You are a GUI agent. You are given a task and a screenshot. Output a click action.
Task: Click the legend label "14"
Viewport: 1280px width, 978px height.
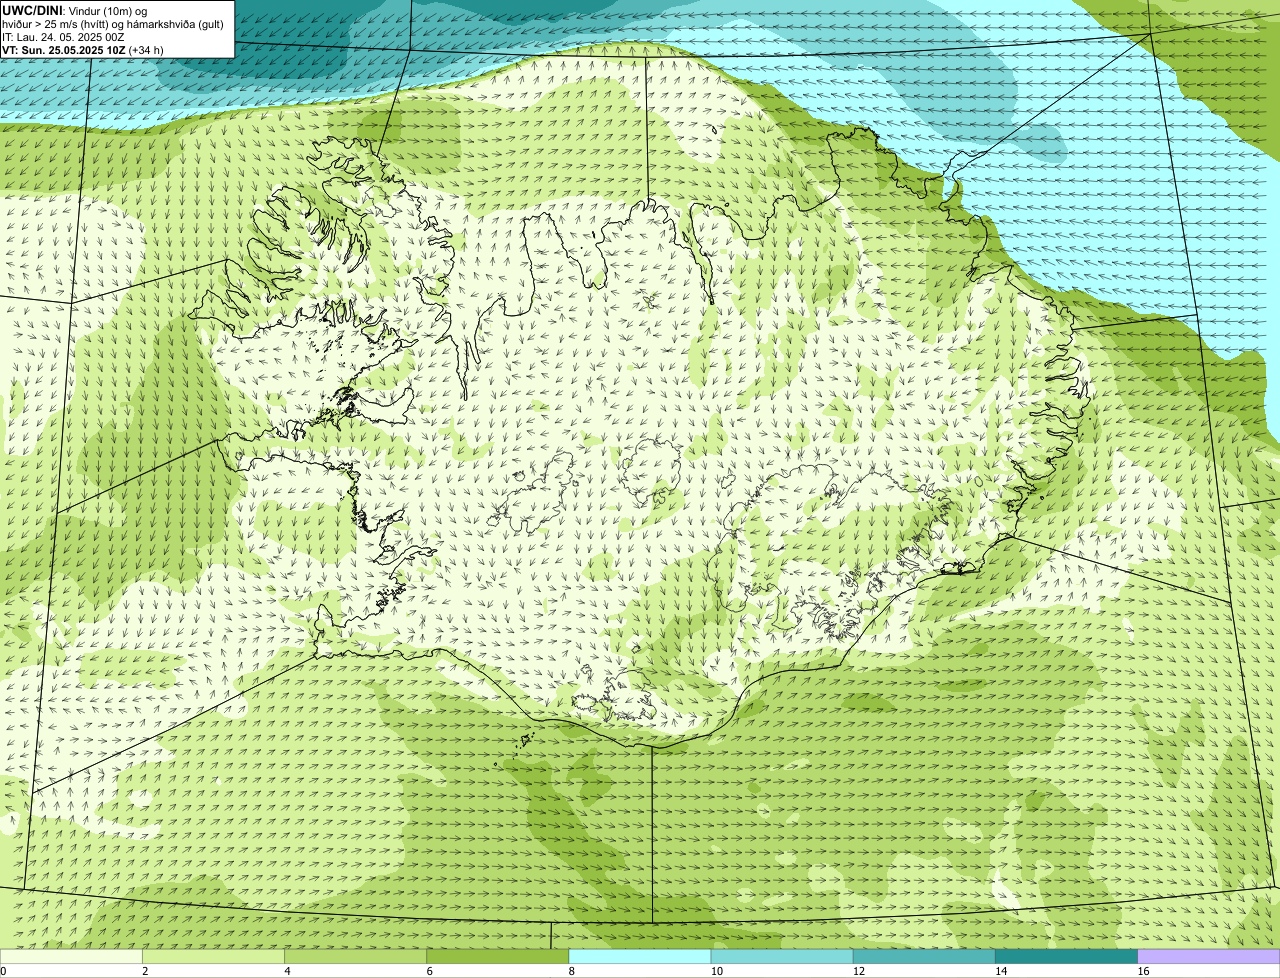1001,971
